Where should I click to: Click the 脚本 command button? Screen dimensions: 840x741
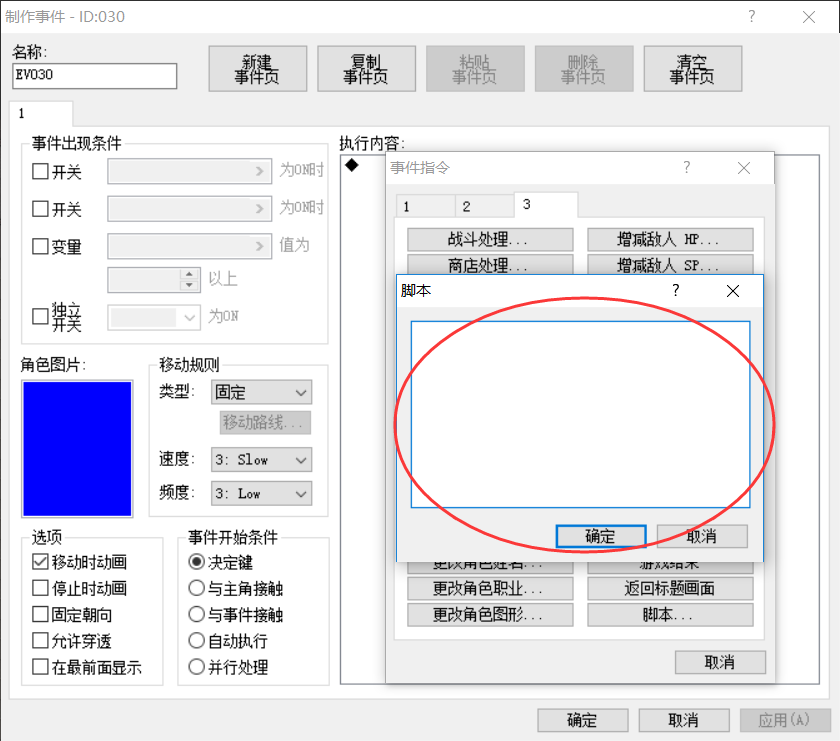[x=670, y=615]
